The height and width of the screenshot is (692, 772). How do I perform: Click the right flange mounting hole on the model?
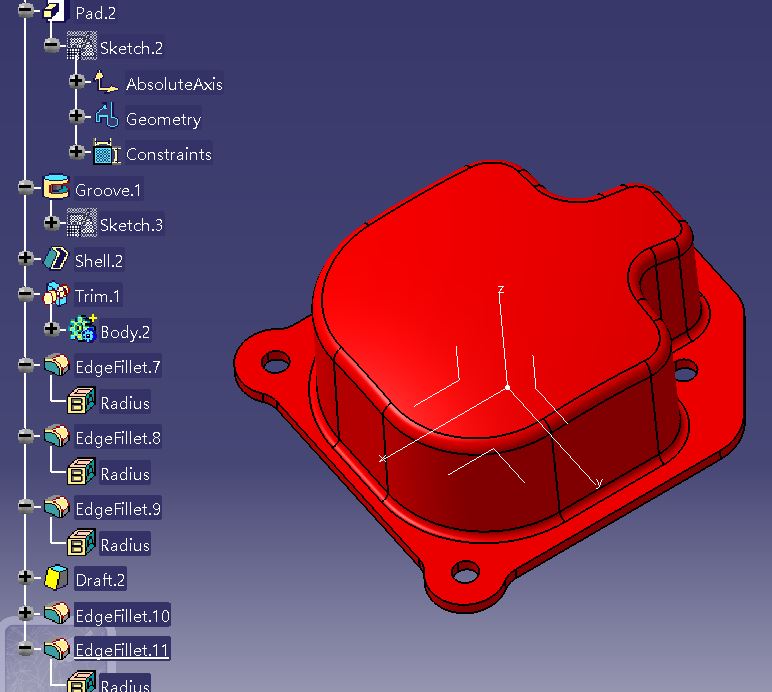pos(686,371)
